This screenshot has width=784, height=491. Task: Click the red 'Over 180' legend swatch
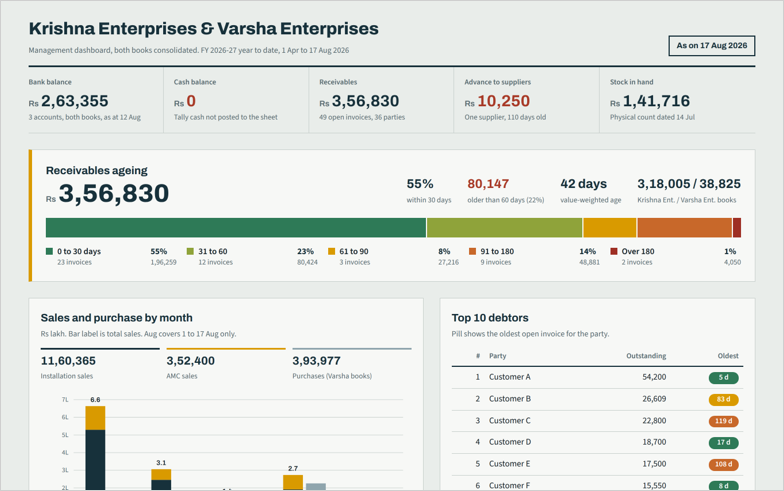pos(614,252)
